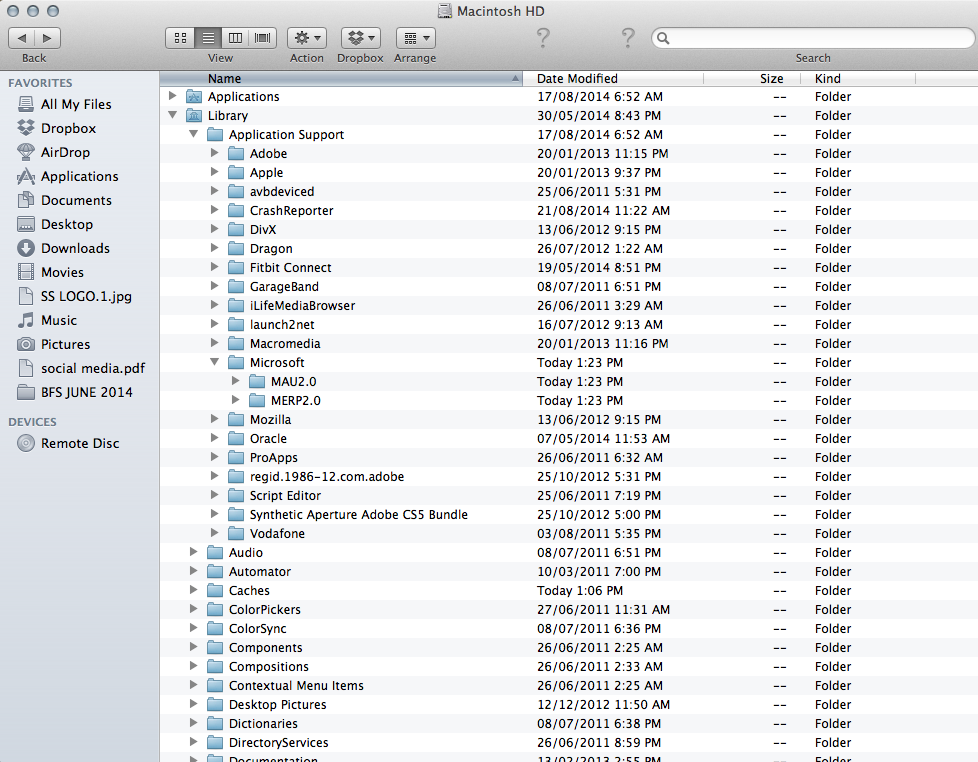
Task: Switch to list view
Action: [x=208, y=38]
